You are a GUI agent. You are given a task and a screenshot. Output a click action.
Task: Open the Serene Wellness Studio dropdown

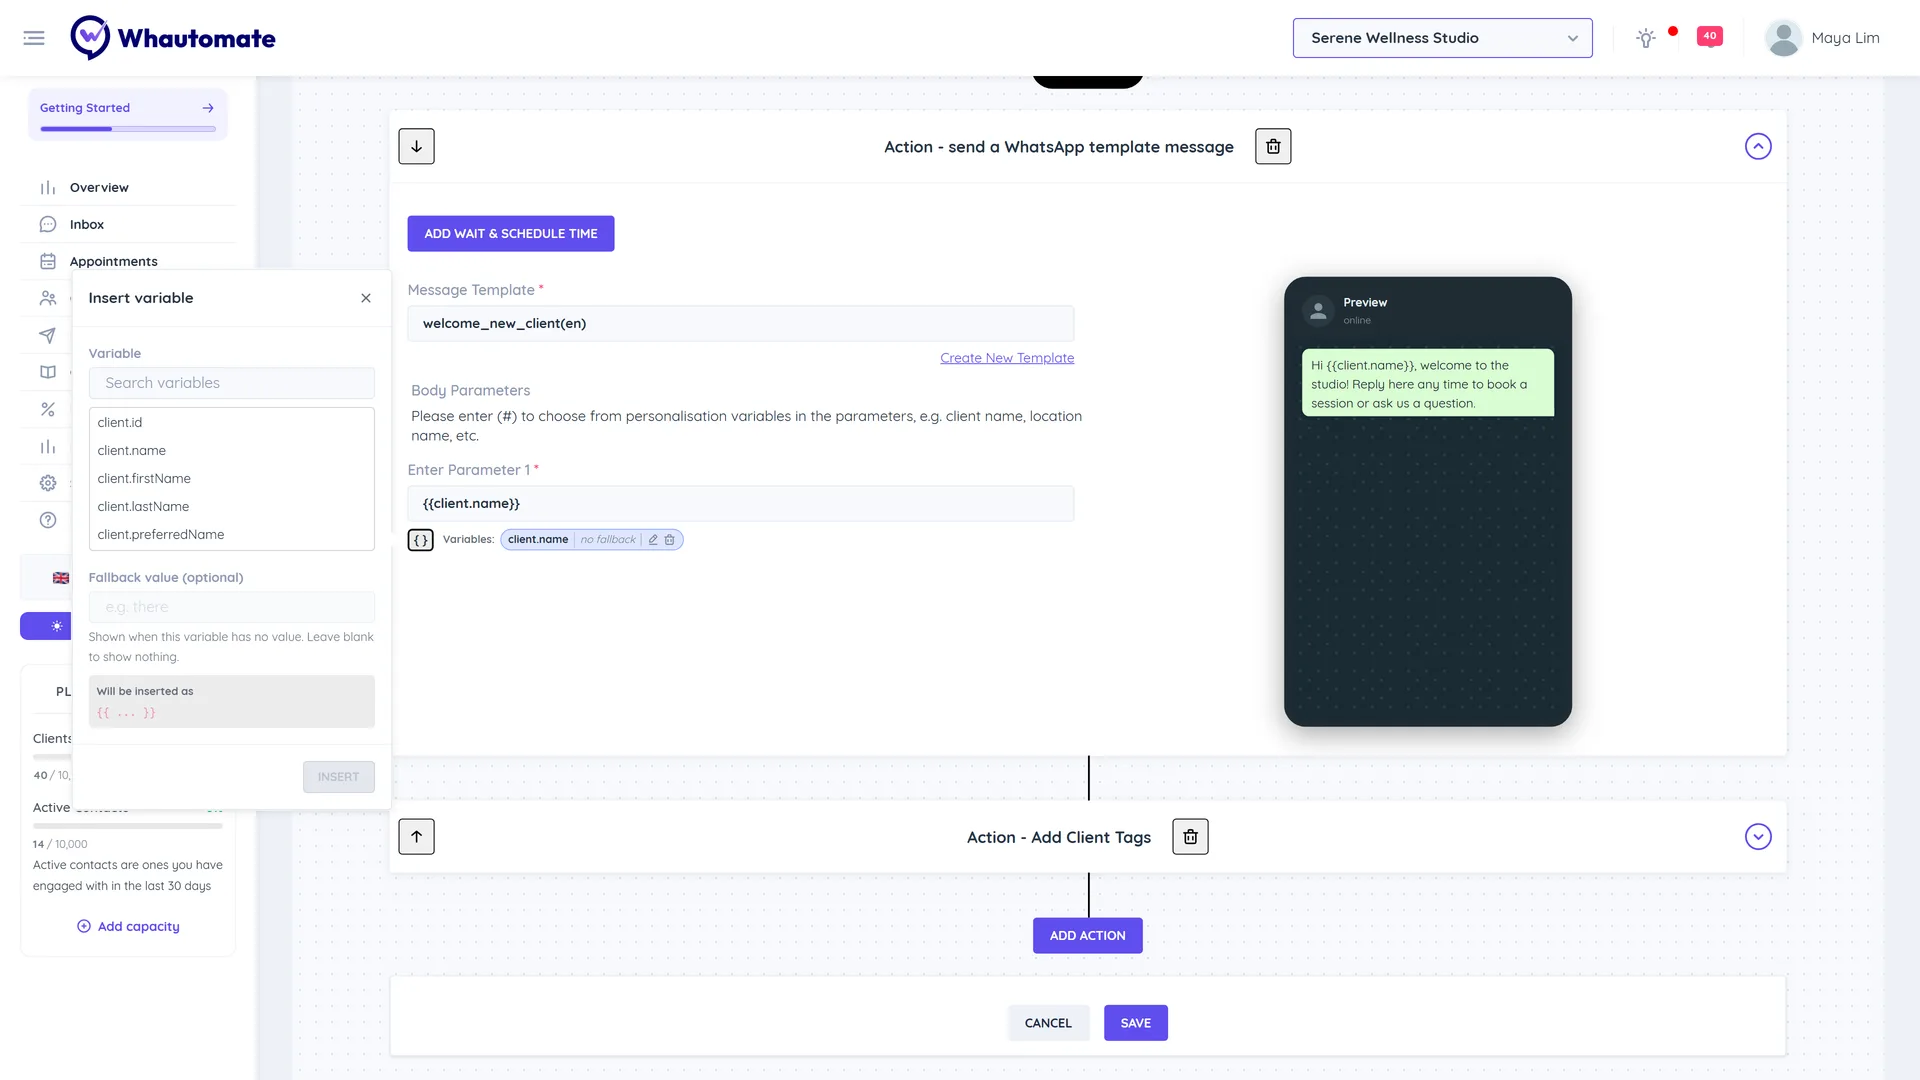coord(1442,38)
